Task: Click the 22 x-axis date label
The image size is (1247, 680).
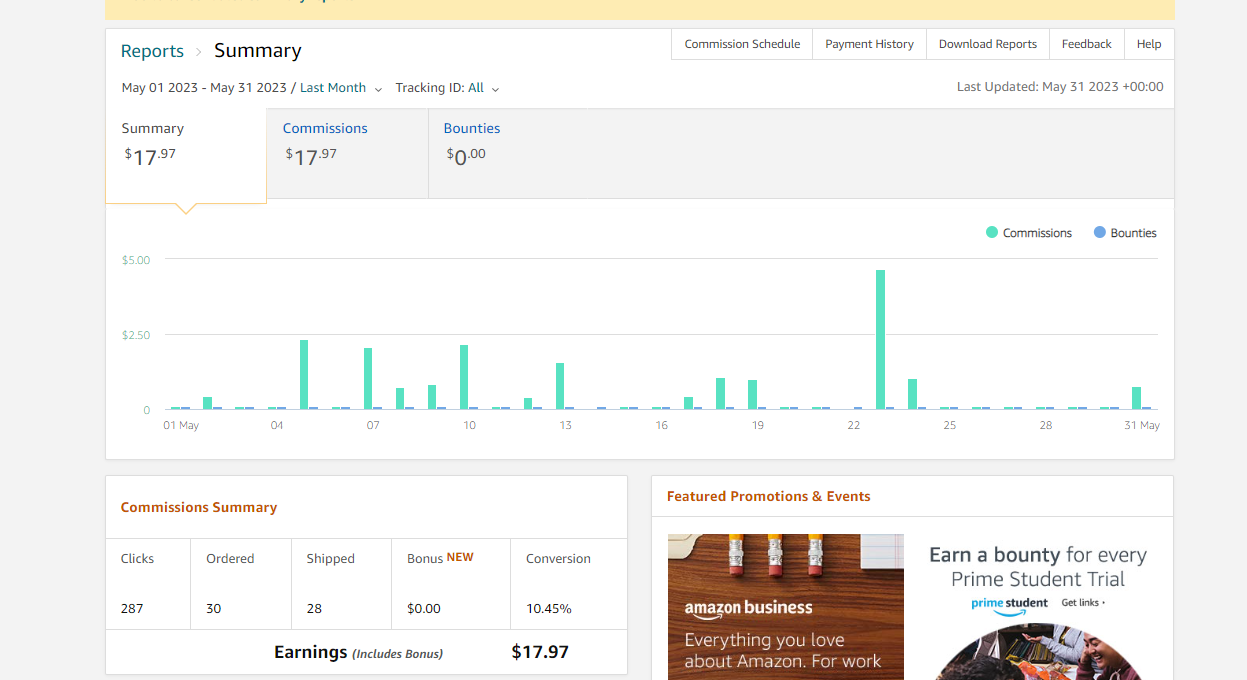Action: (x=853, y=425)
